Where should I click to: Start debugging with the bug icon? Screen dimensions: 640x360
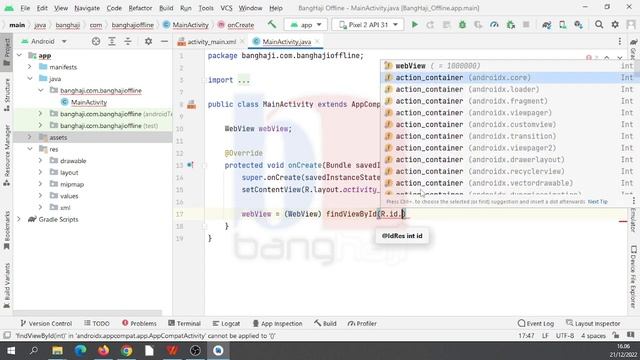tap(462, 25)
